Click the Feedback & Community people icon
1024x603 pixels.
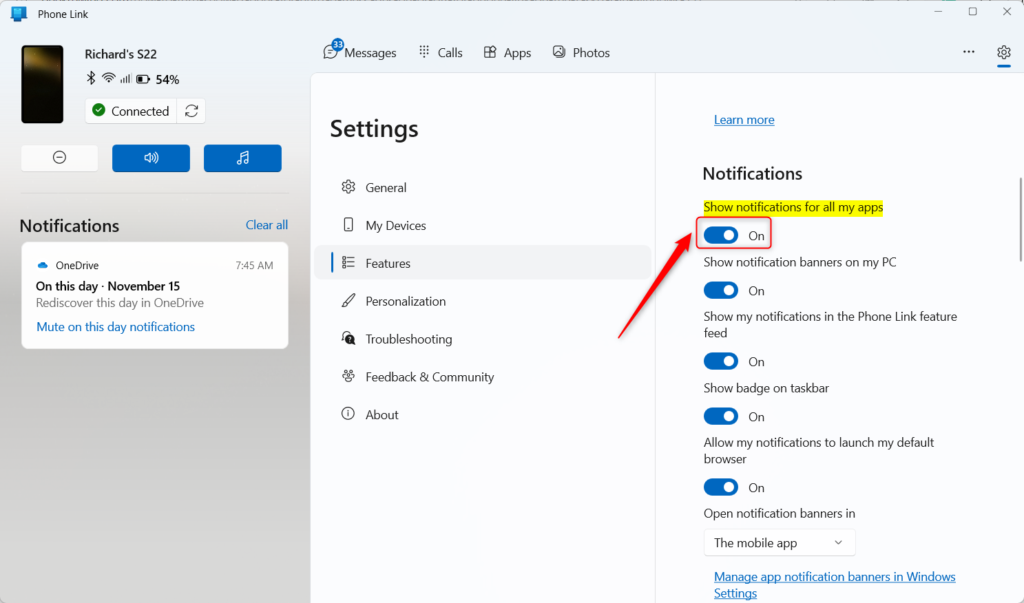(x=348, y=376)
